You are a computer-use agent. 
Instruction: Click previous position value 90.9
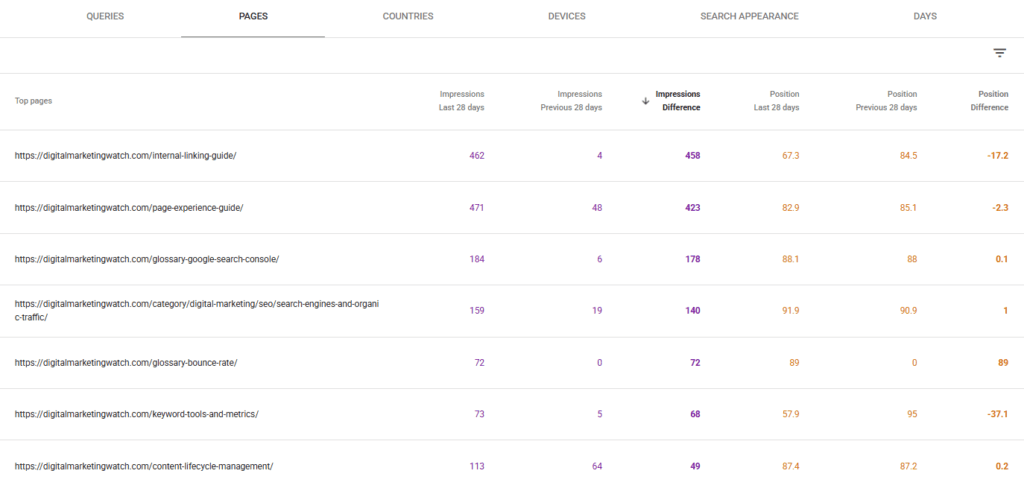coord(908,311)
